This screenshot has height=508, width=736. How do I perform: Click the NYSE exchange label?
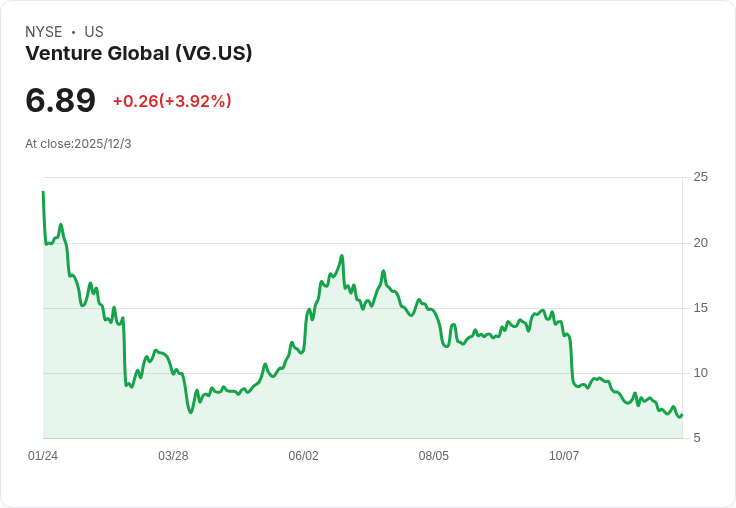44,32
